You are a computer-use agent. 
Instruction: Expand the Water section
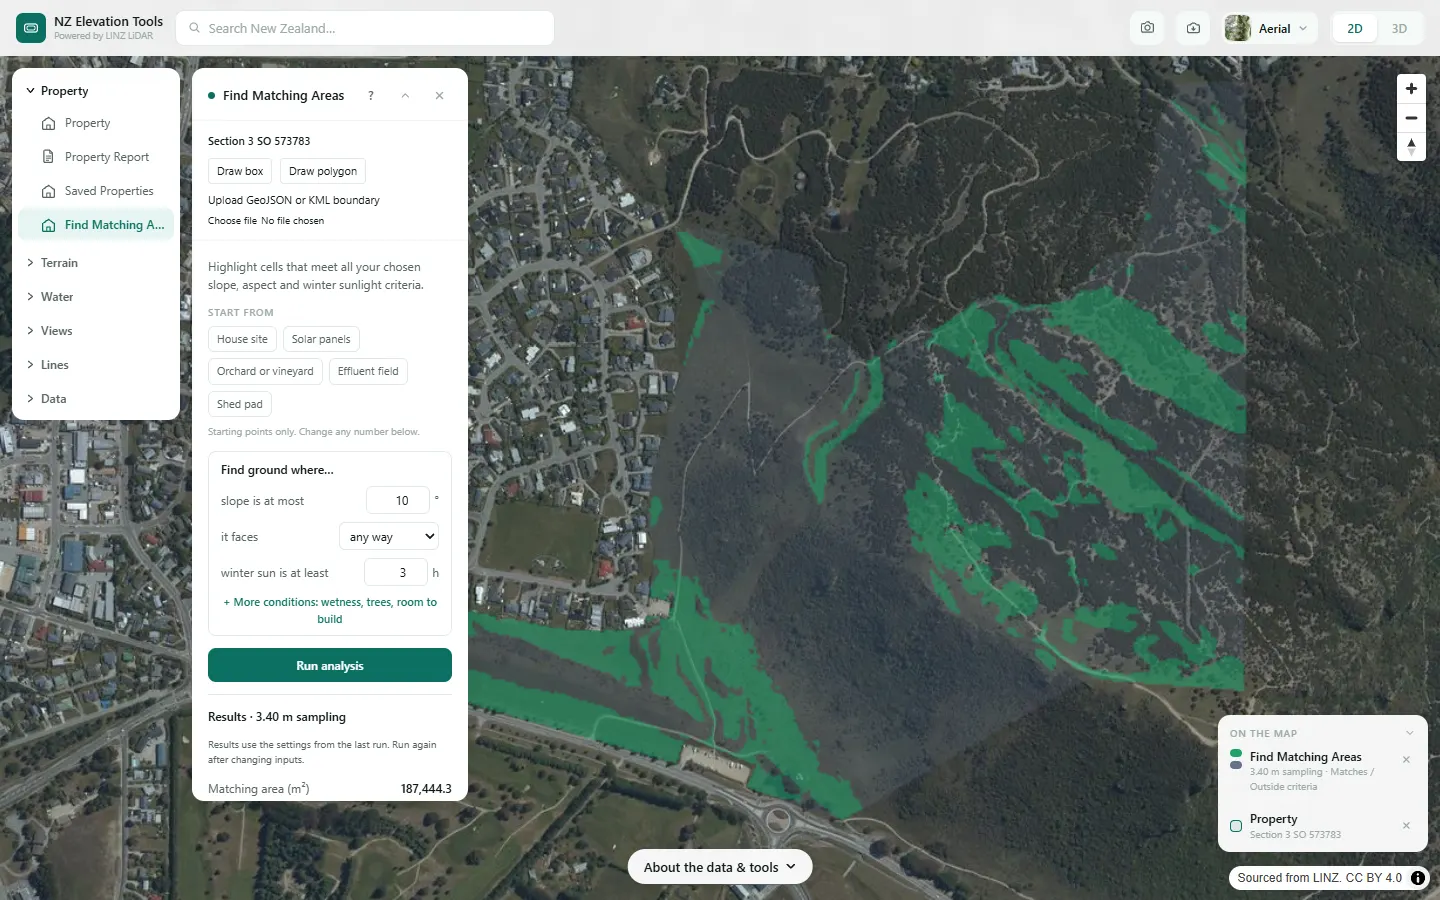(x=96, y=297)
